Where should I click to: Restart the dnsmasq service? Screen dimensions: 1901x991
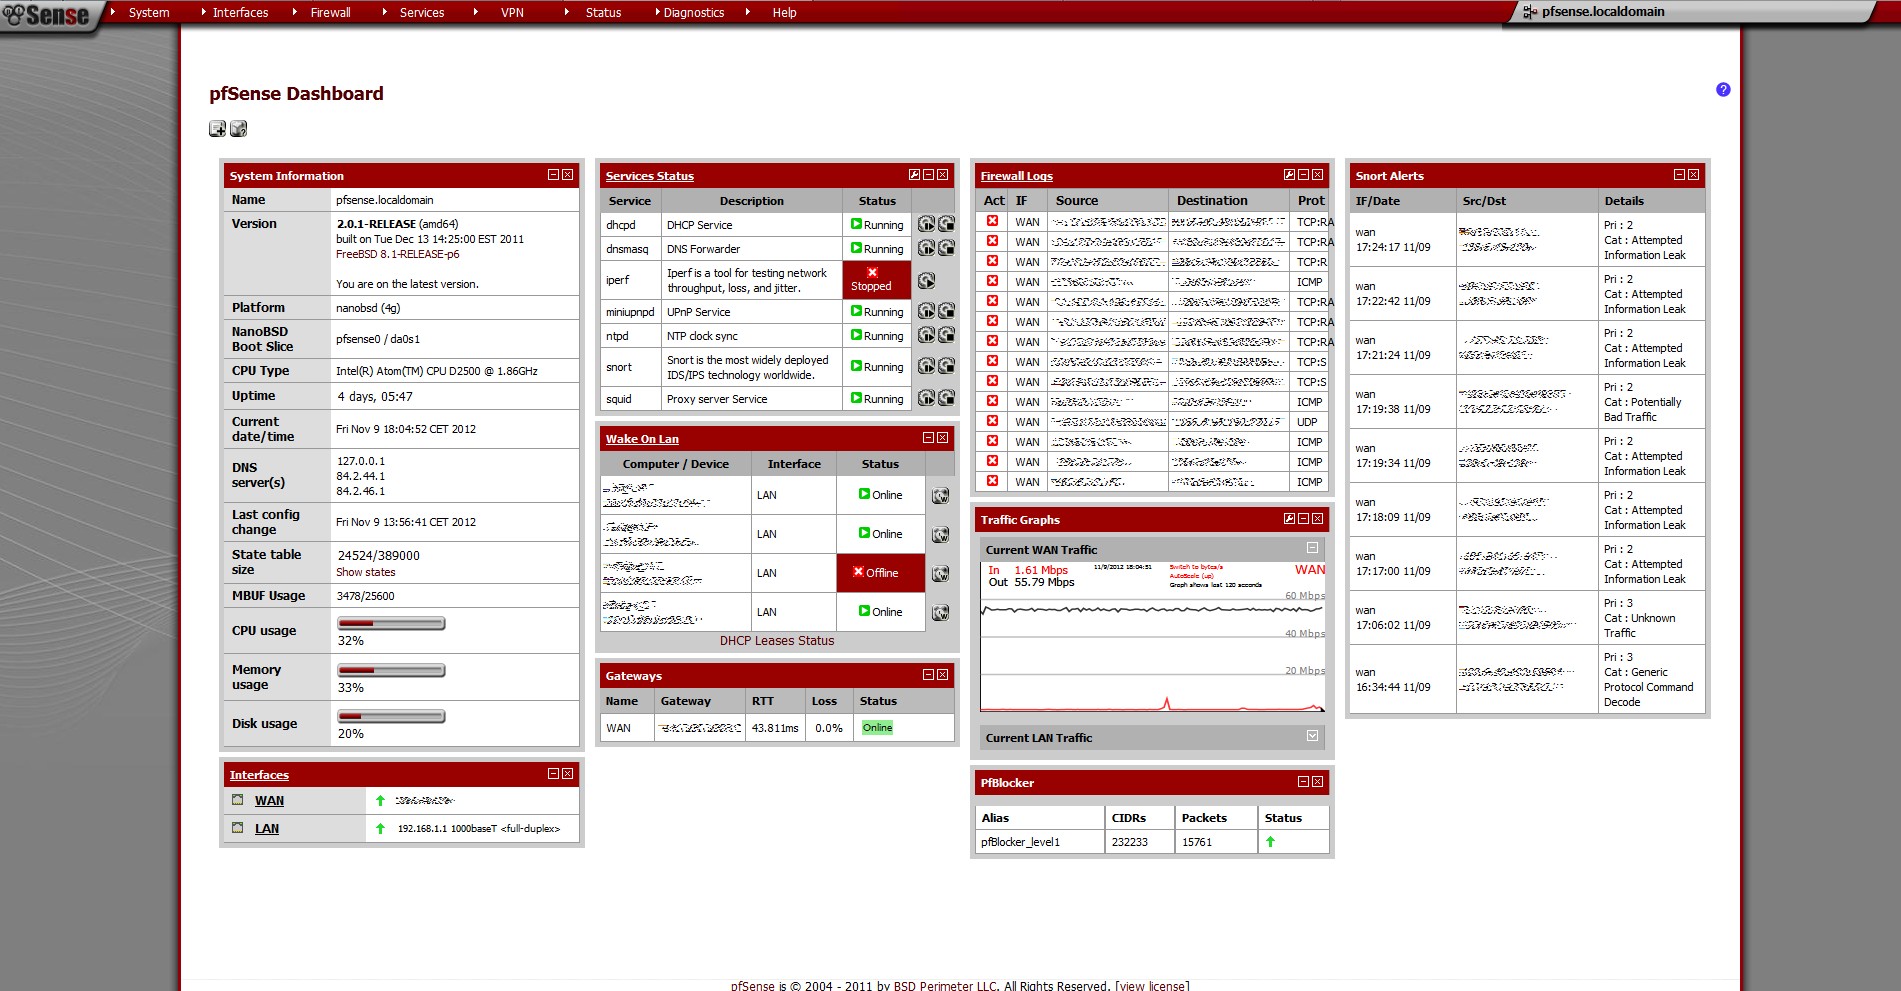pos(926,248)
